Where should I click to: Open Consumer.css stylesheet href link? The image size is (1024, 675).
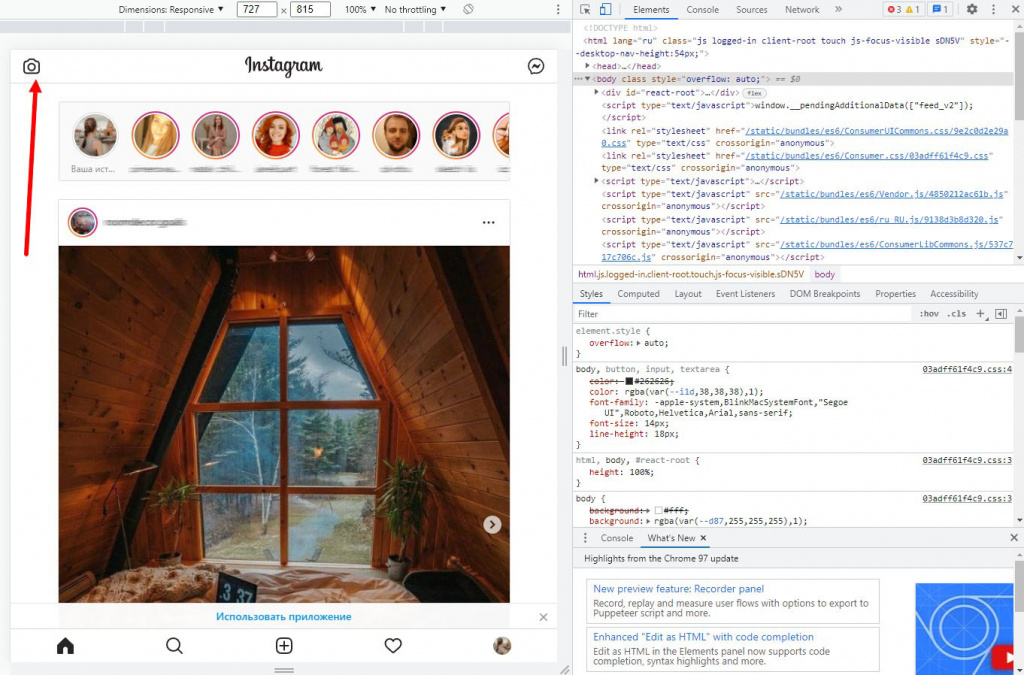868,156
